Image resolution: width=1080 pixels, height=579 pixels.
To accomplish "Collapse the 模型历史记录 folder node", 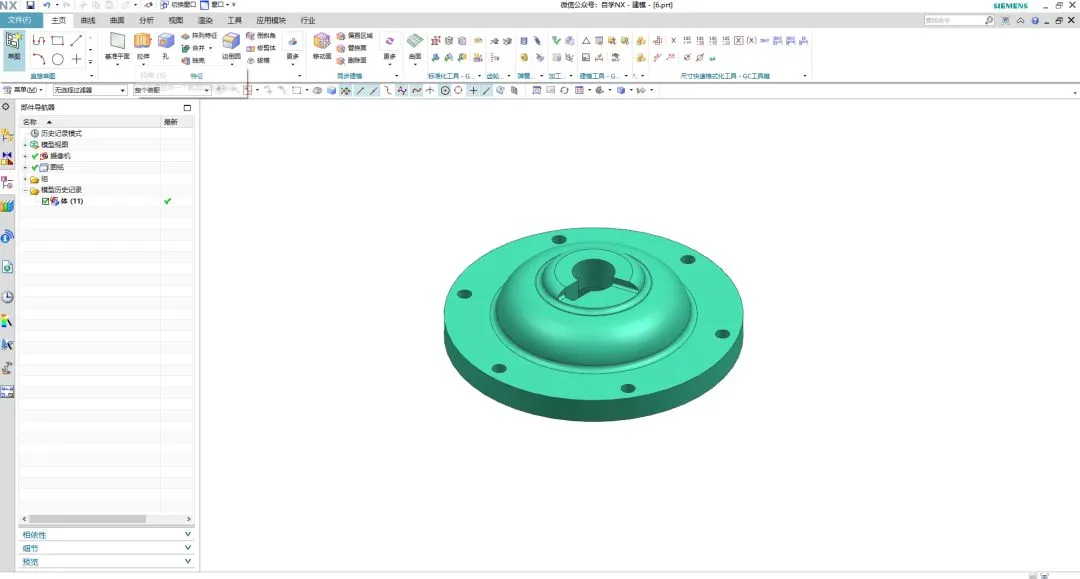I will click(x=25, y=190).
